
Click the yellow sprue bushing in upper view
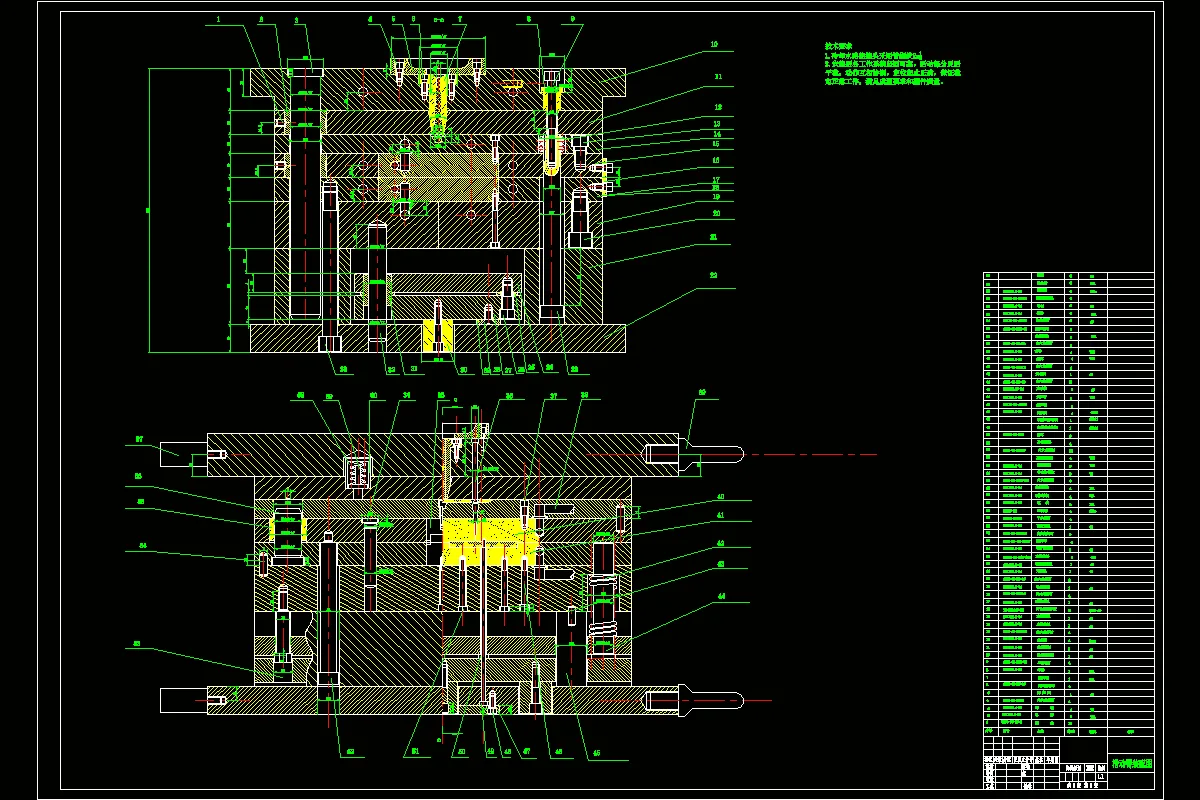point(437,102)
